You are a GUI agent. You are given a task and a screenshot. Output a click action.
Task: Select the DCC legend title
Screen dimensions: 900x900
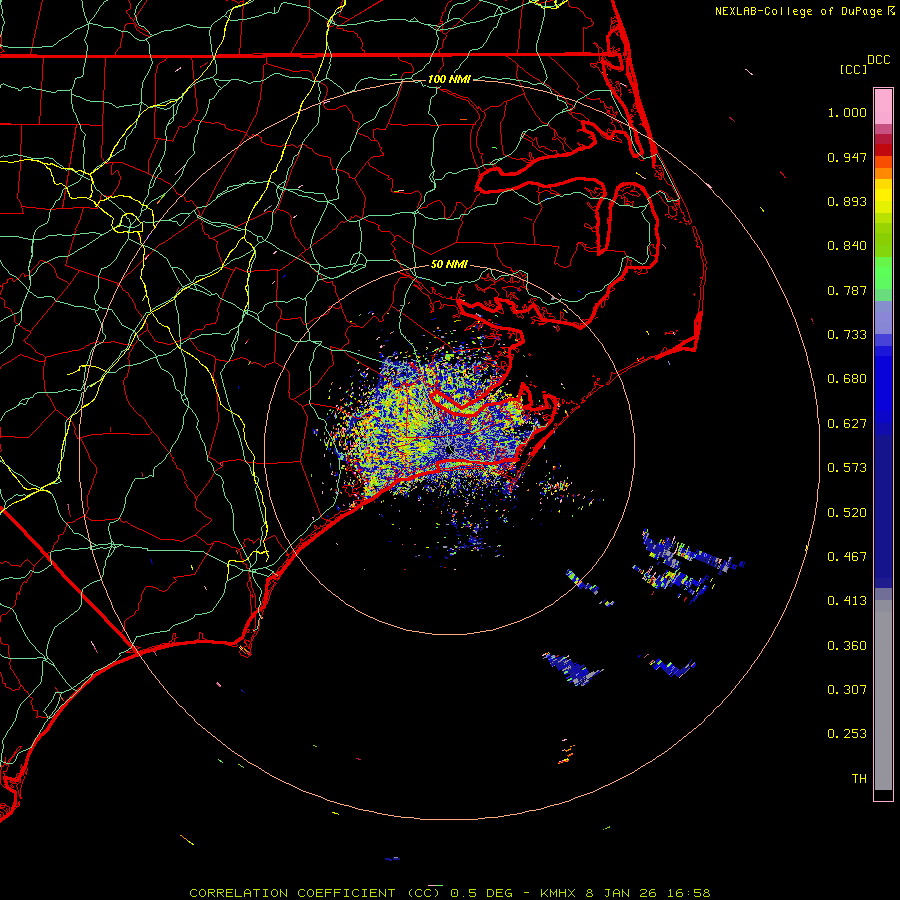pyautogui.click(x=879, y=60)
